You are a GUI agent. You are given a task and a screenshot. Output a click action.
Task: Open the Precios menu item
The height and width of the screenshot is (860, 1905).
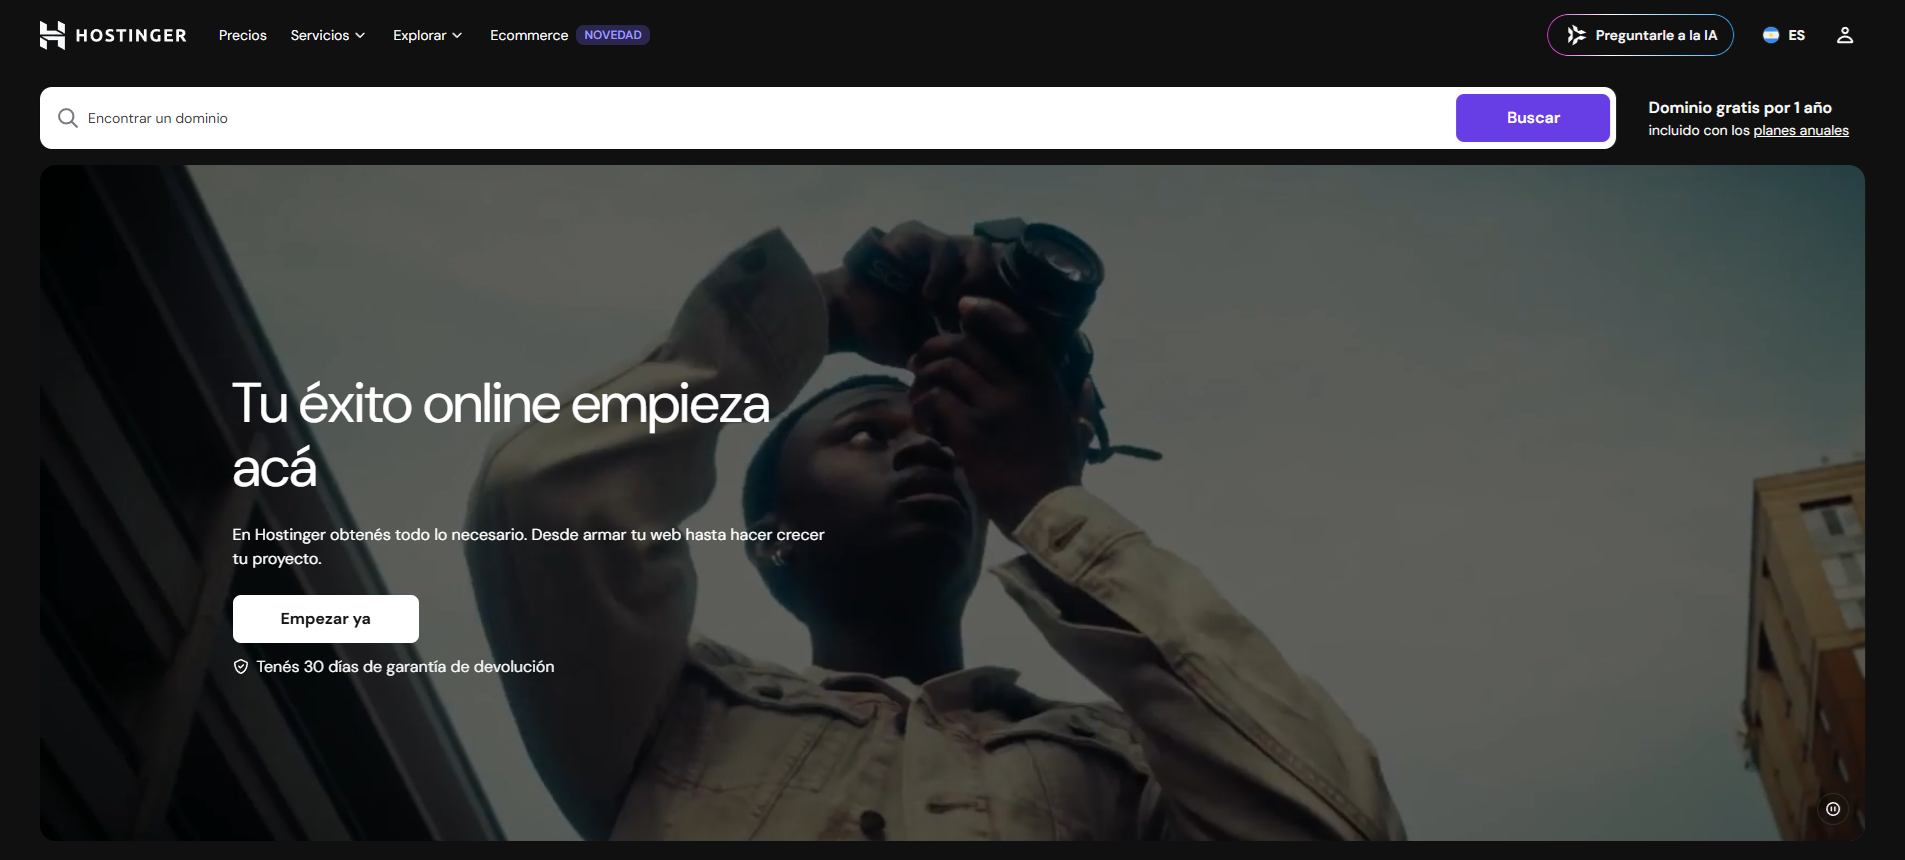click(243, 35)
